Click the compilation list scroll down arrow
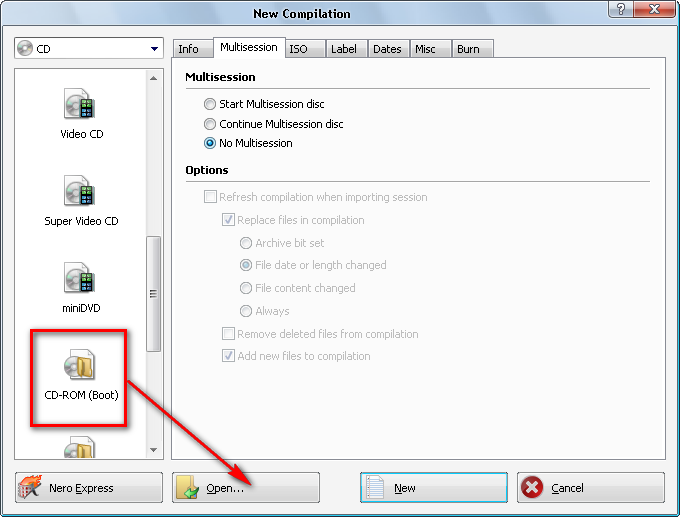 [154, 450]
